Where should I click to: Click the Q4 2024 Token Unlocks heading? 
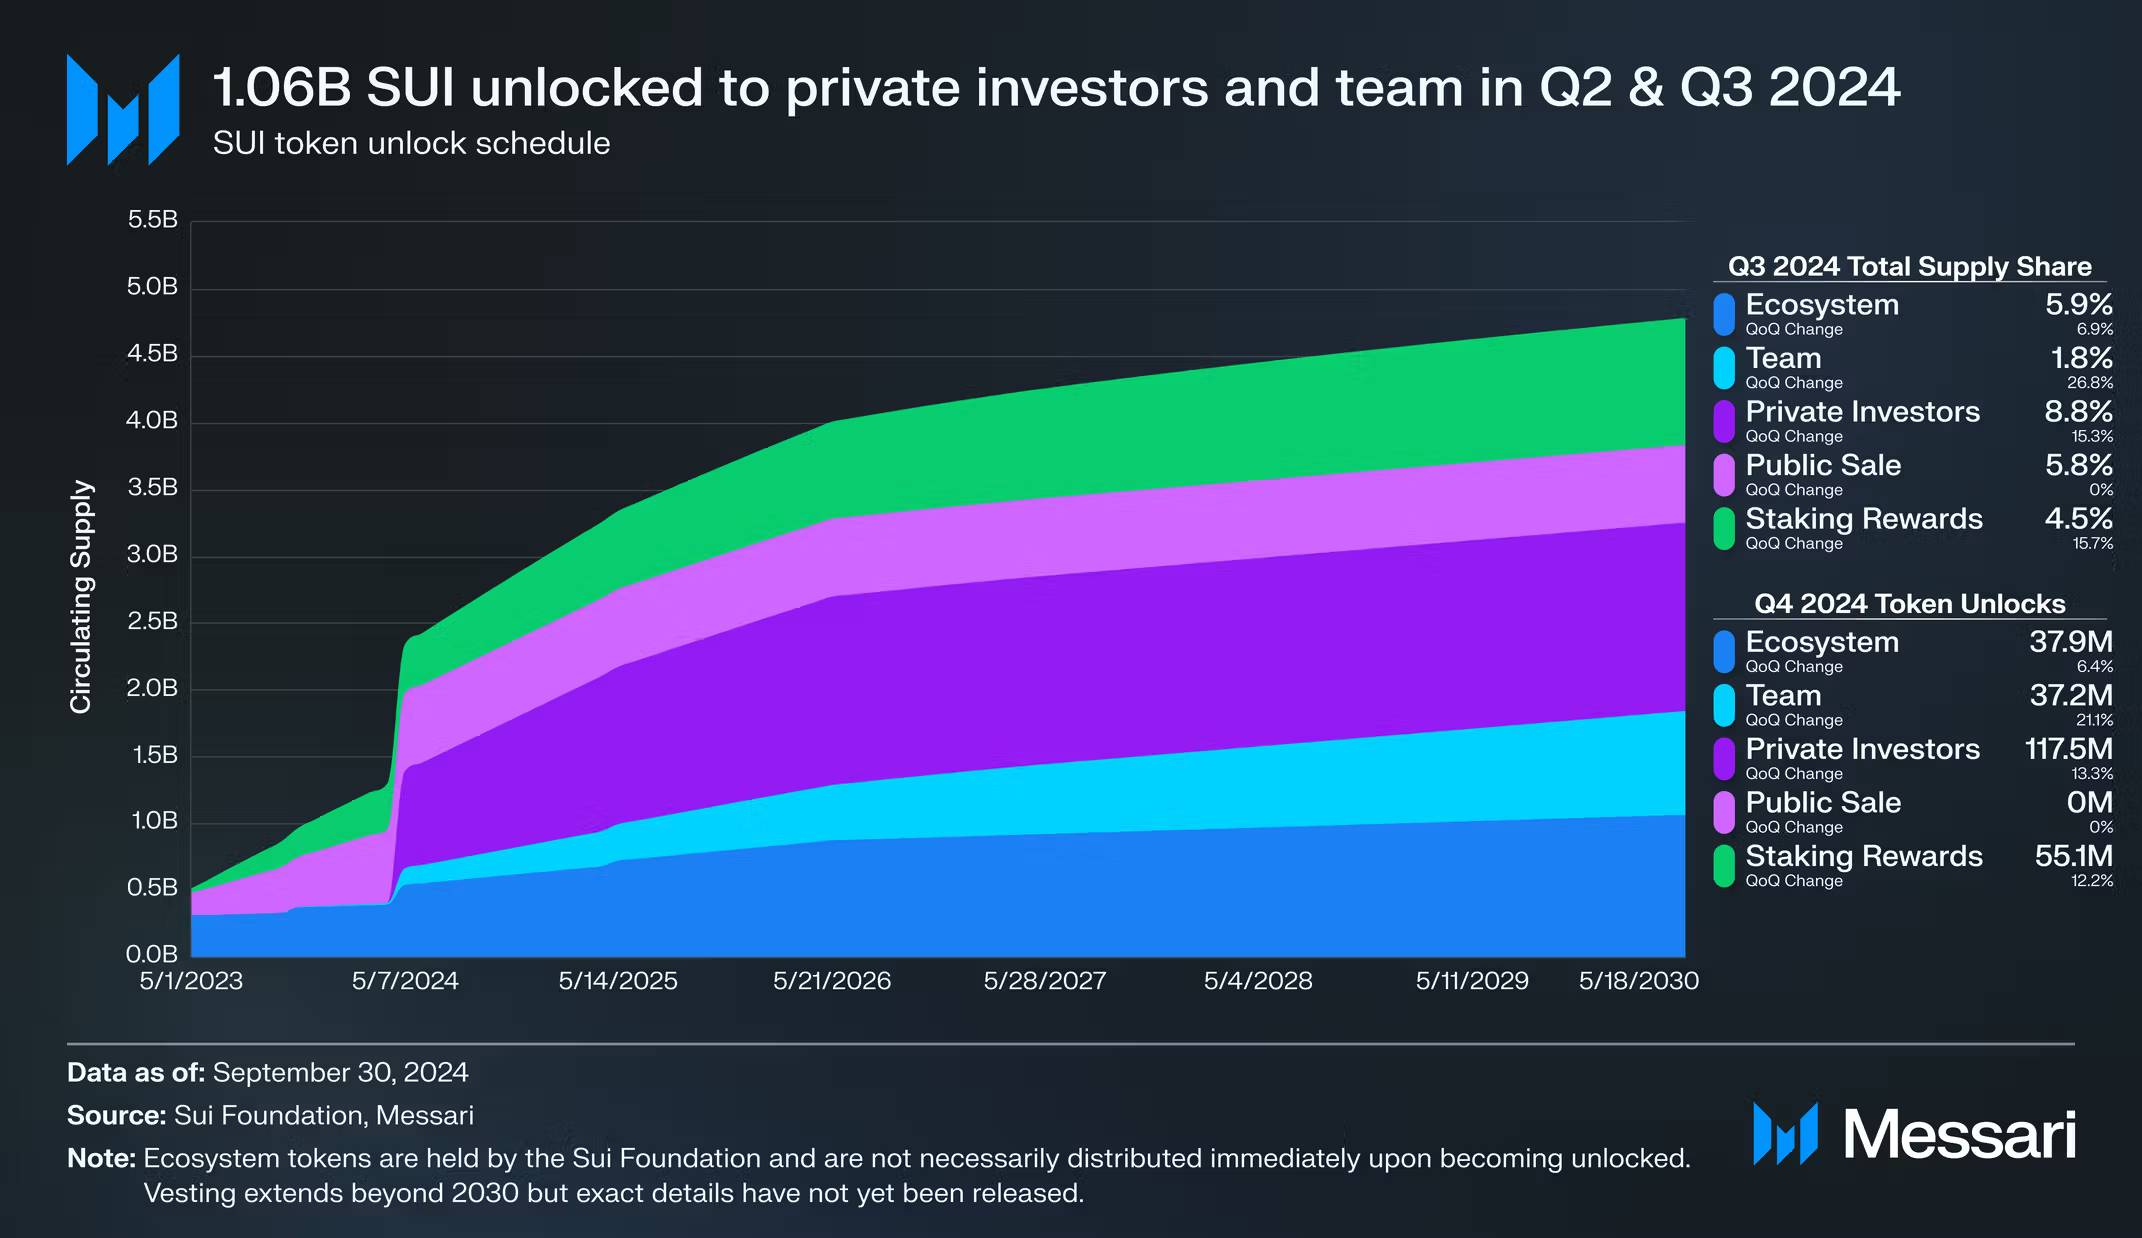click(1910, 603)
